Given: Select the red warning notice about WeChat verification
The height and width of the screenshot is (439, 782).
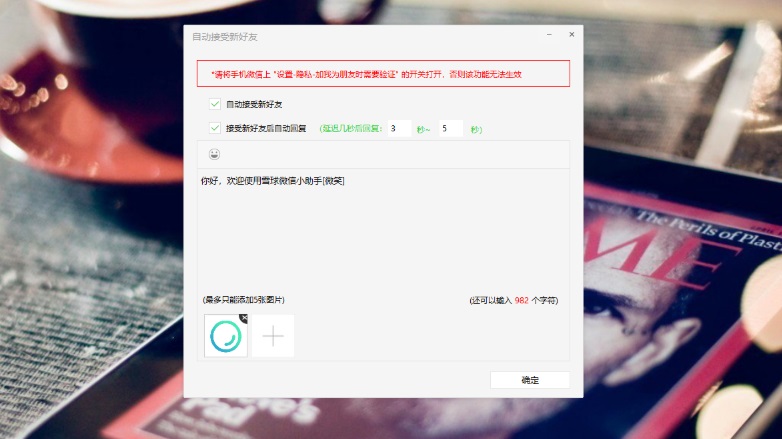Looking at the screenshot, I should coord(383,74).
